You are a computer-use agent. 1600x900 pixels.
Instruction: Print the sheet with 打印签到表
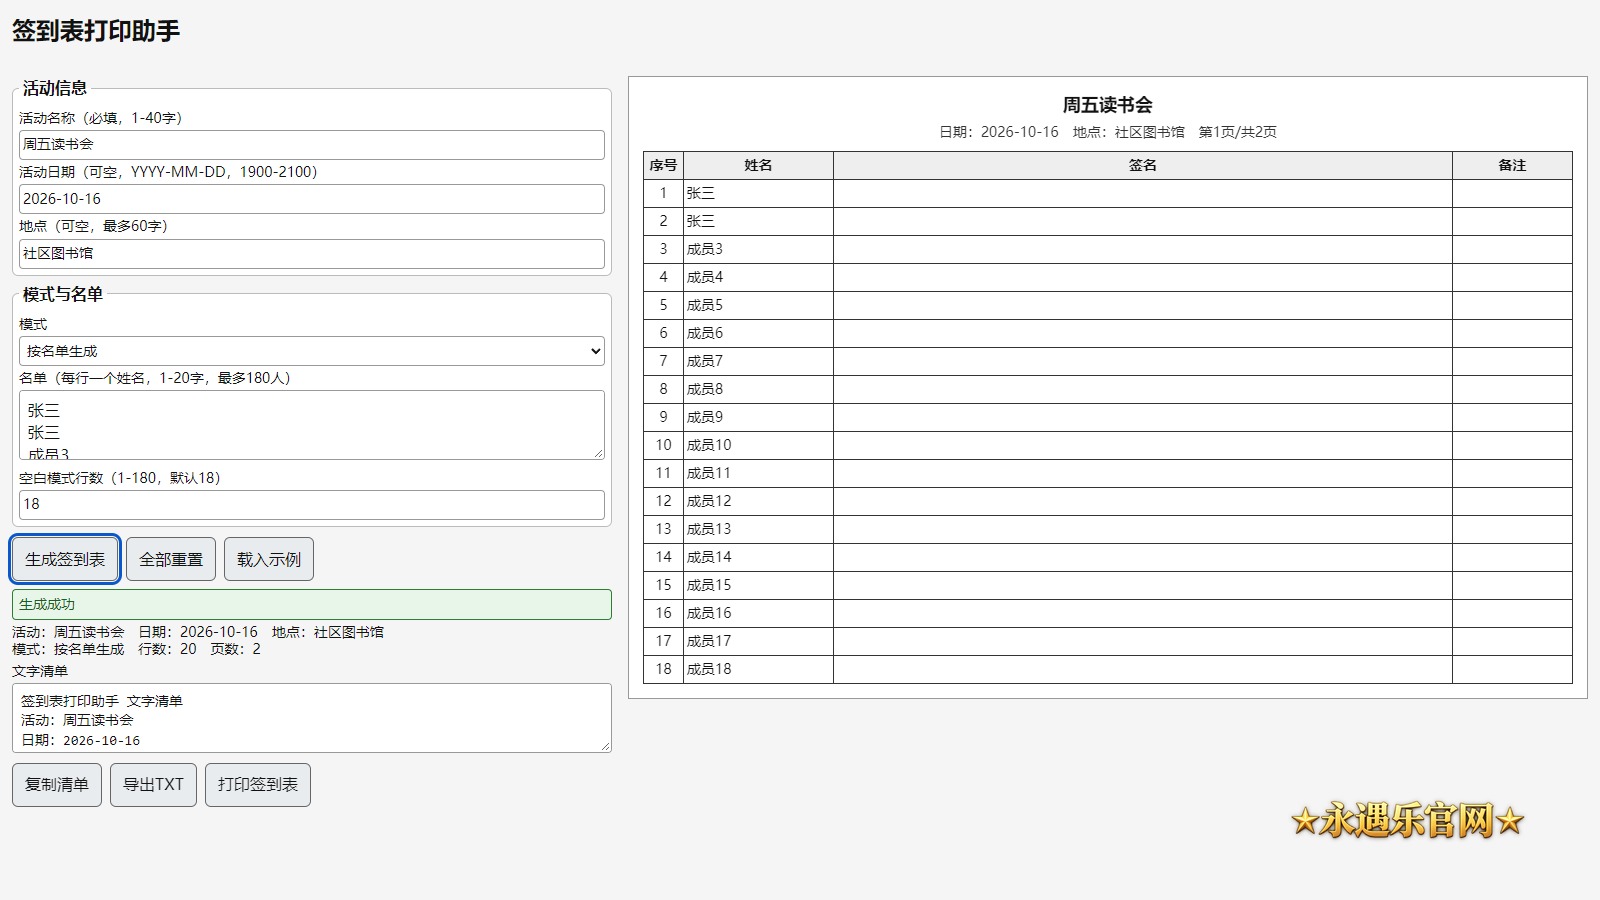pos(258,785)
